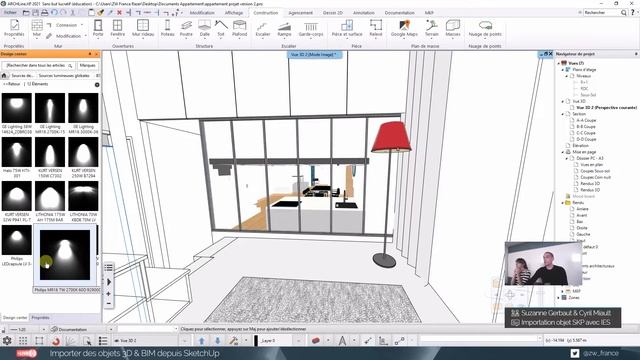This screenshot has width=640, height=360.
Task: Select the Poutre beam tool
Action: [186, 28]
